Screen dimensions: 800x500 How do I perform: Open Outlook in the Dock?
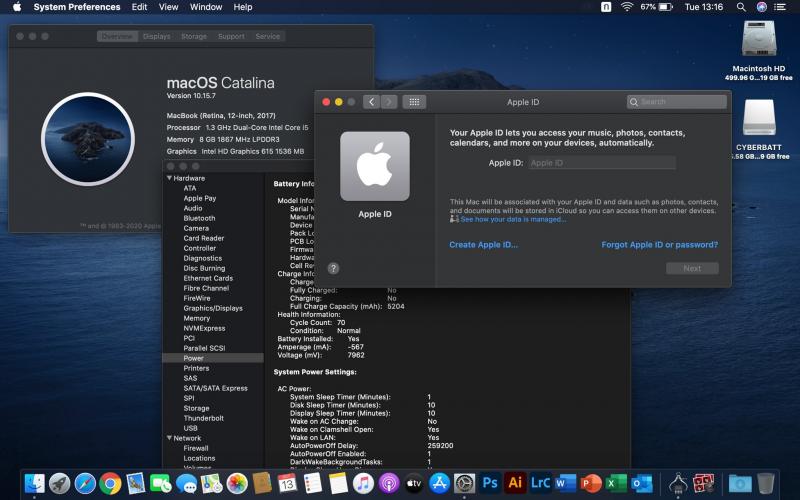642,483
